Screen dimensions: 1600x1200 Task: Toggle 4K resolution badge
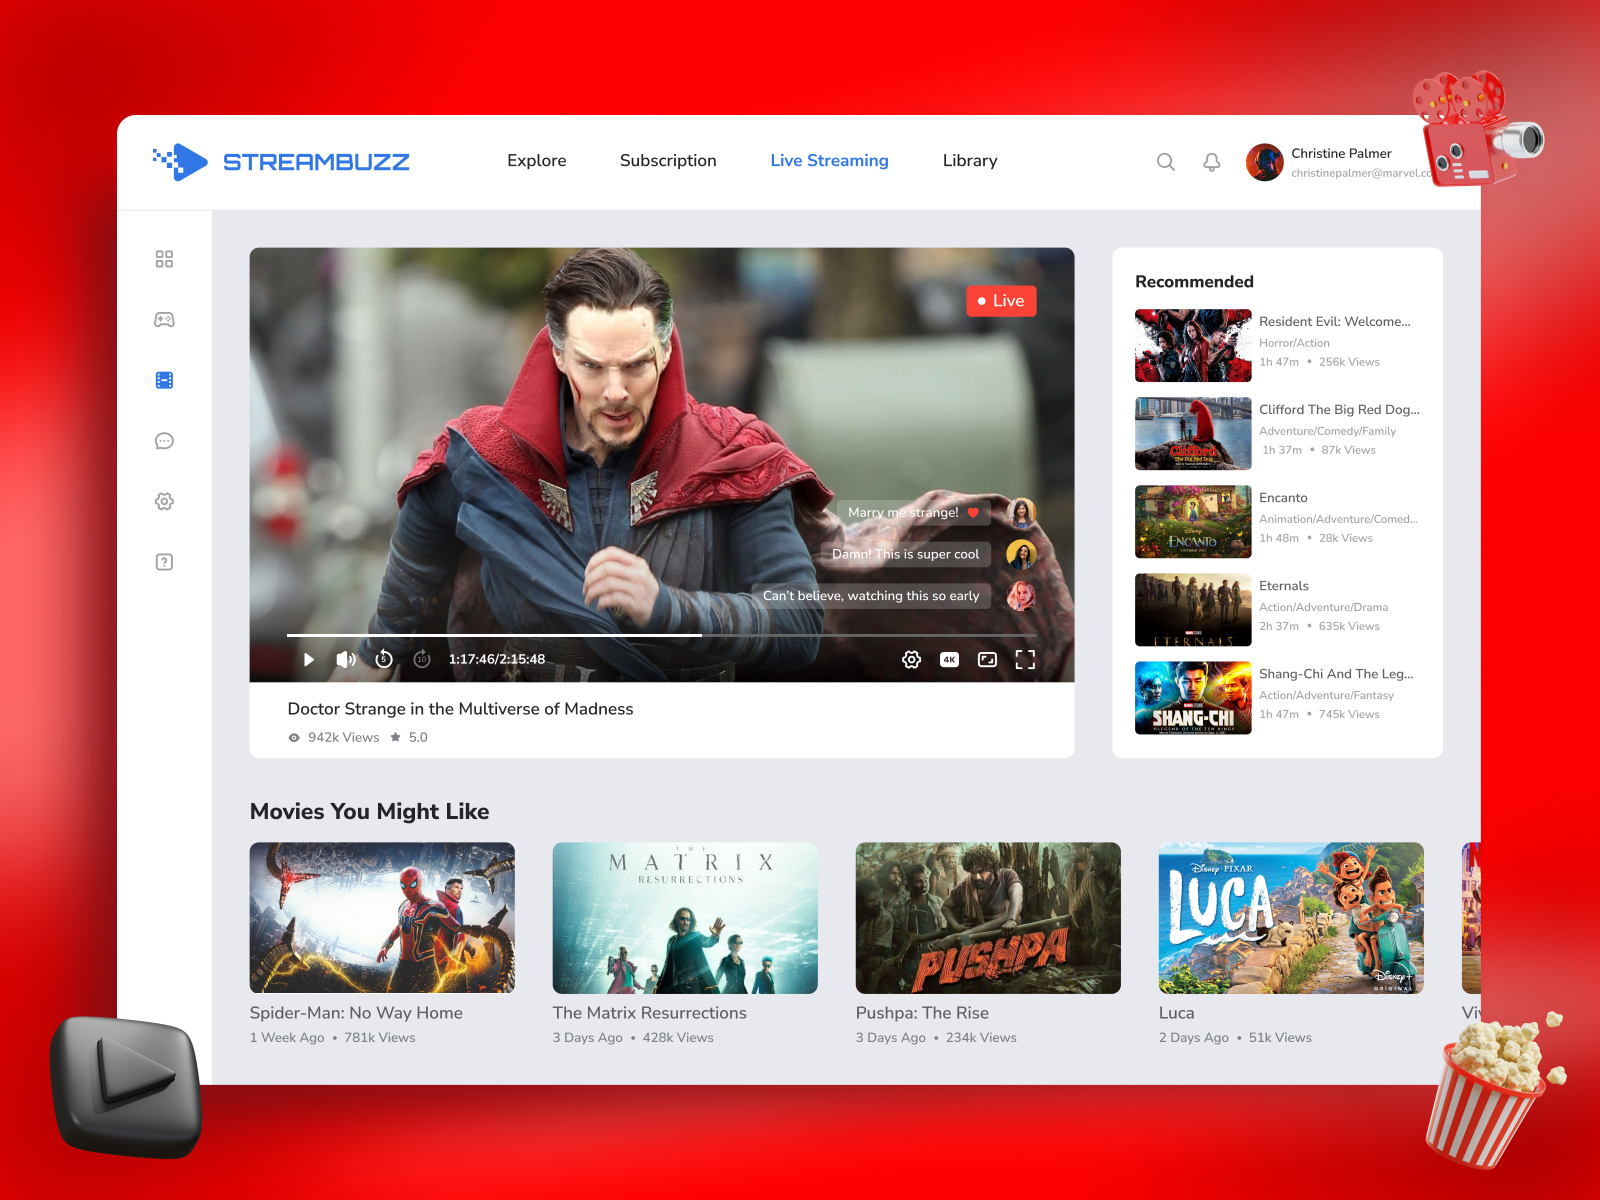coord(949,659)
